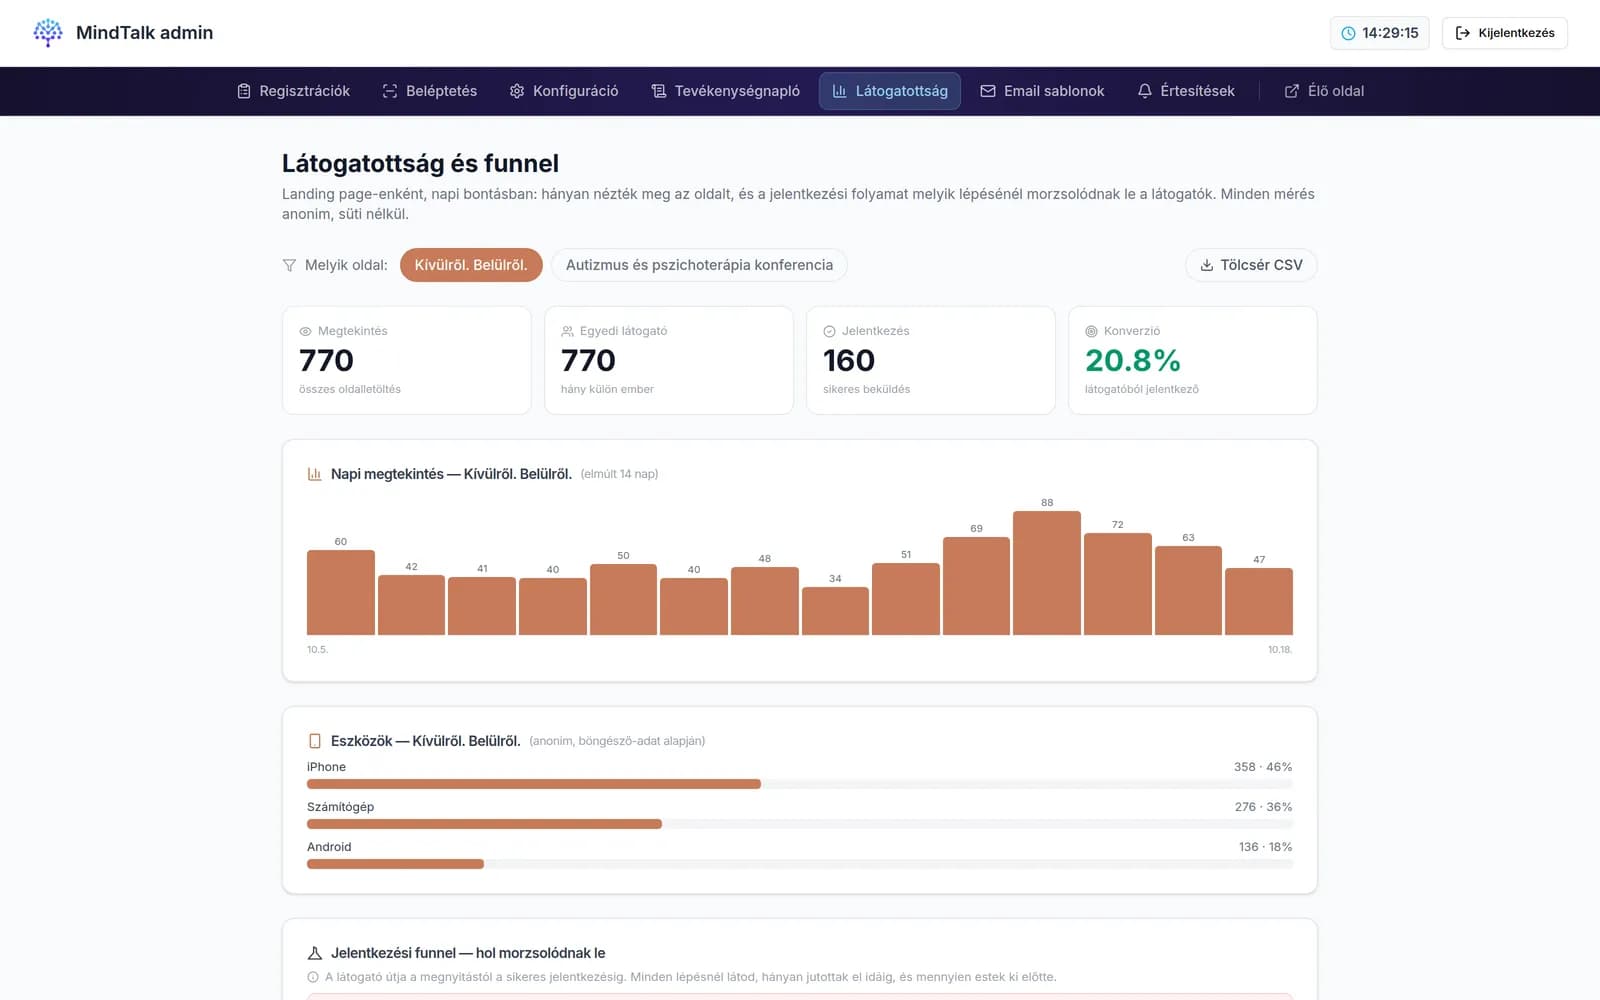Click the tallest chart bar labeled 88
Viewport: 1600px width, 1000px height.
click(1047, 573)
